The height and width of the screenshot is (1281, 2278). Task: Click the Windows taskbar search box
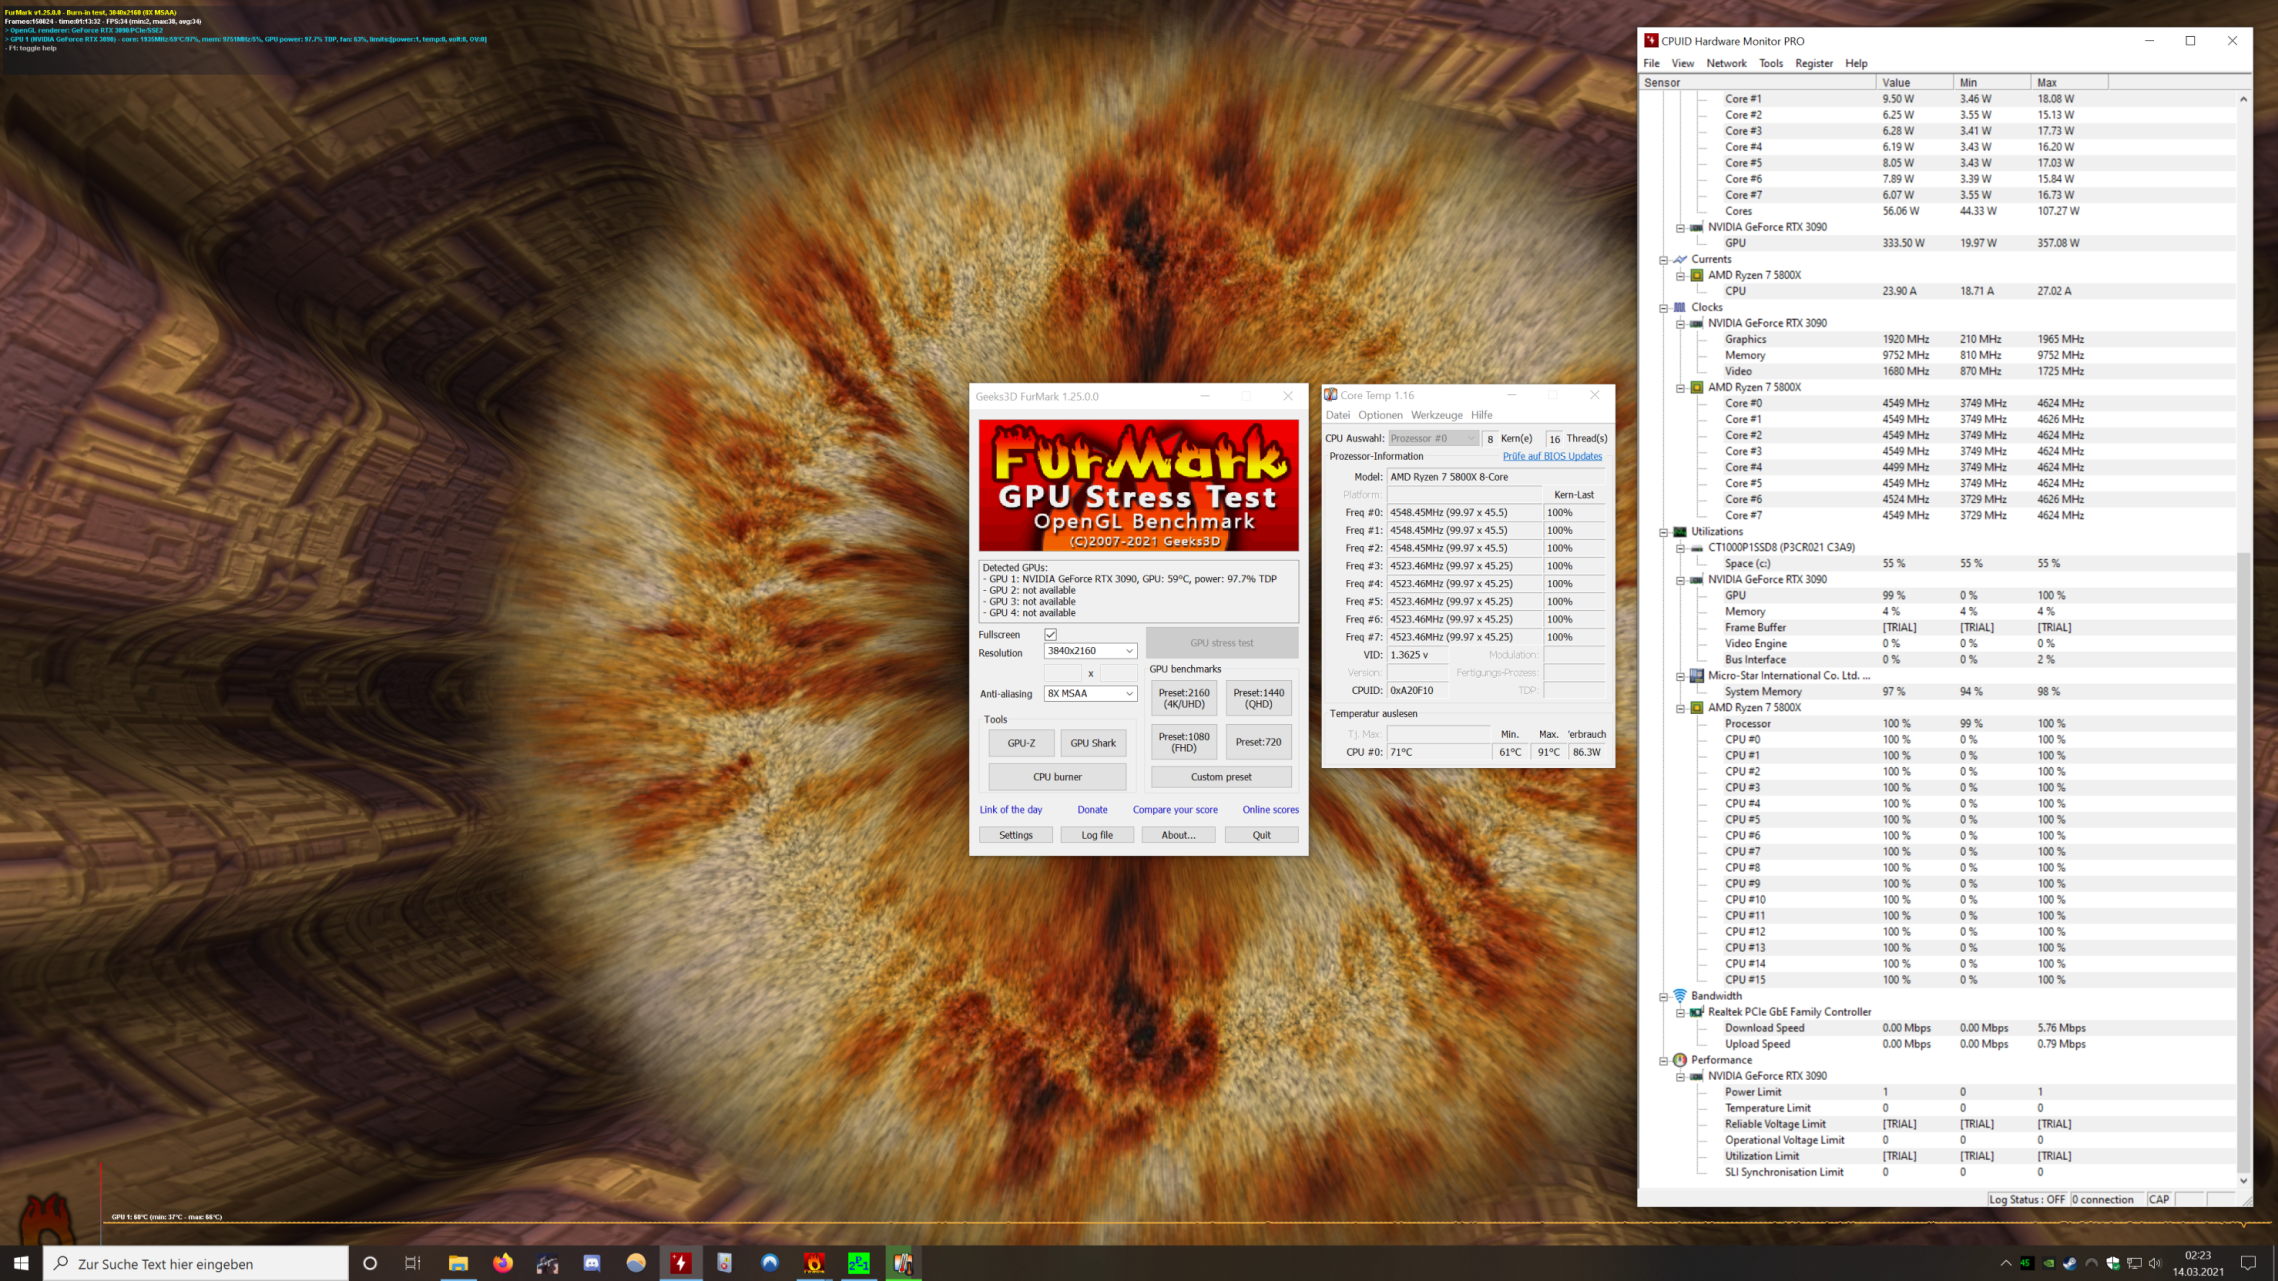pyautogui.click(x=196, y=1263)
